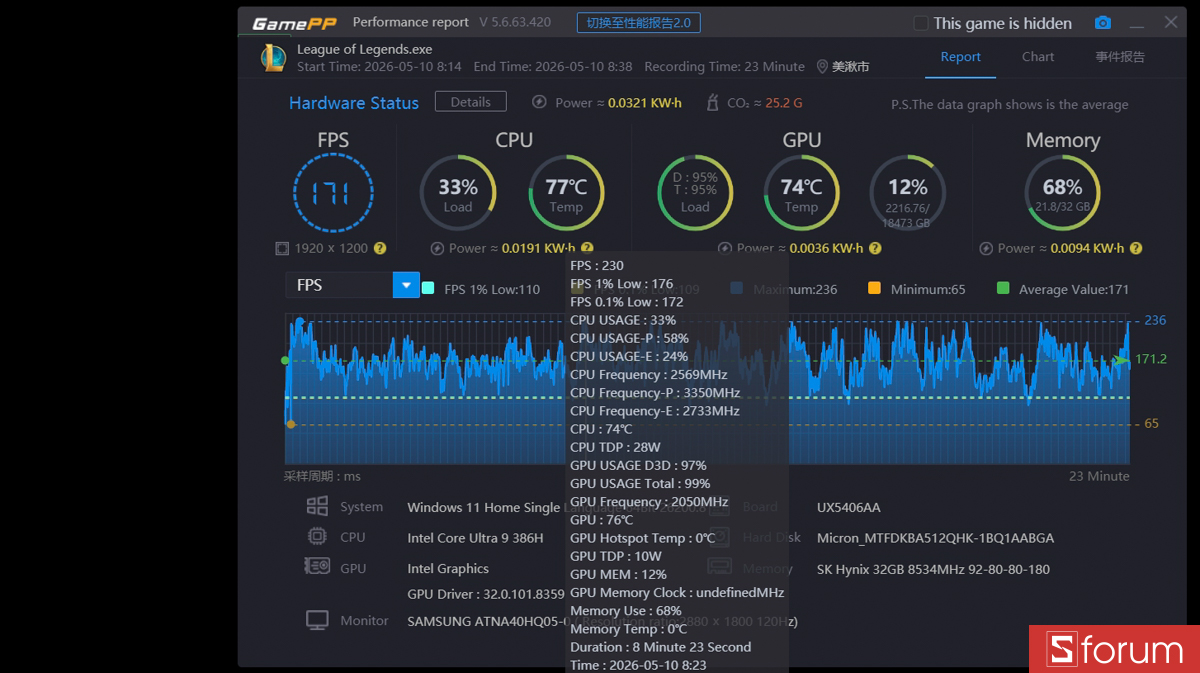Click the CPU power icon under CPU gauges
Image resolution: width=1200 pixels, height=673 pixels.
click(x=437, y=248)
